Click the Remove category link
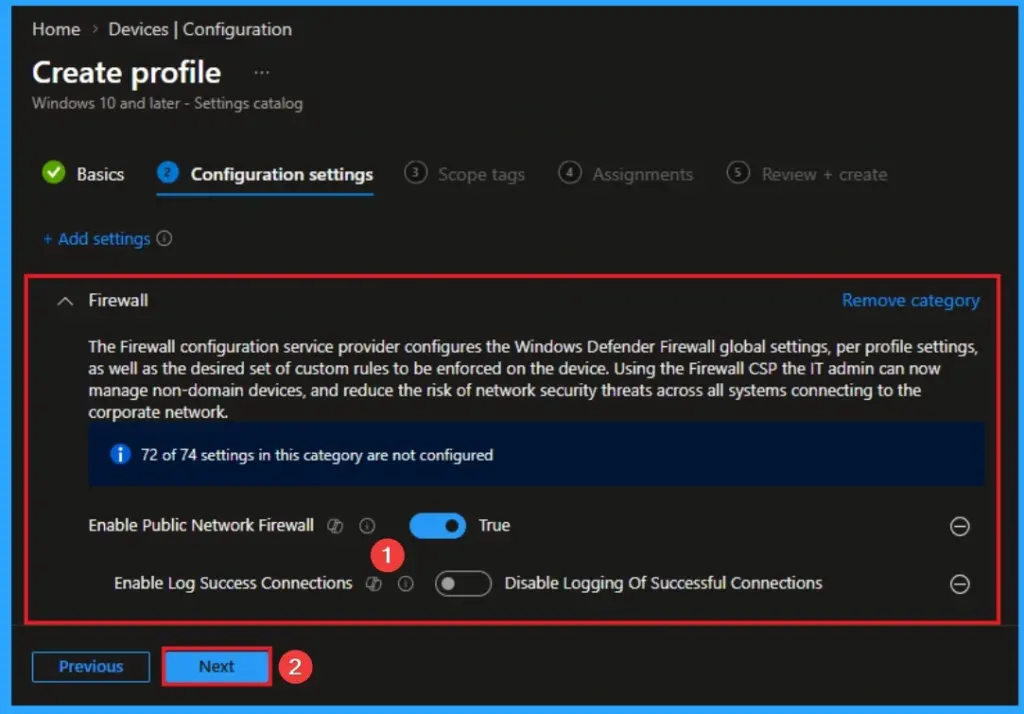Screen dimensions: 1024x714 pos(910,300)
